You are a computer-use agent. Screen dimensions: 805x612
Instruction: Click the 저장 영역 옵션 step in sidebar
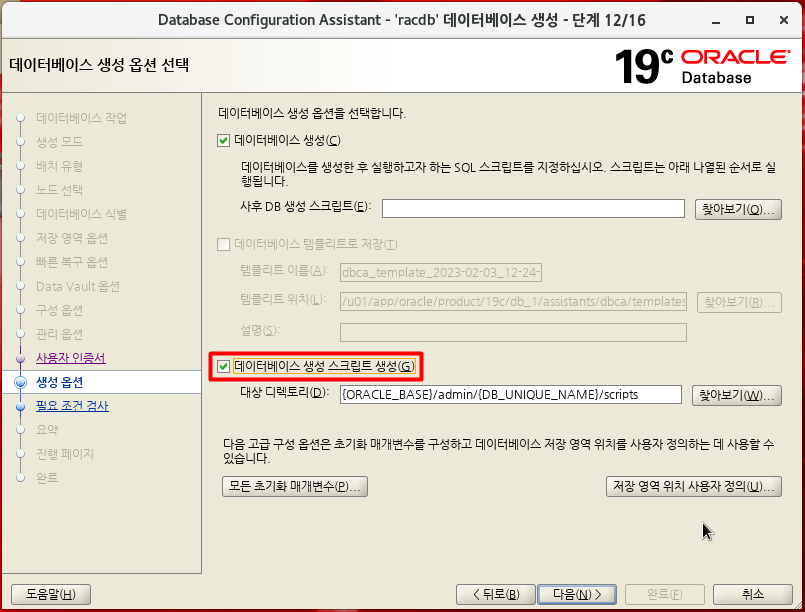click(72, 238)
